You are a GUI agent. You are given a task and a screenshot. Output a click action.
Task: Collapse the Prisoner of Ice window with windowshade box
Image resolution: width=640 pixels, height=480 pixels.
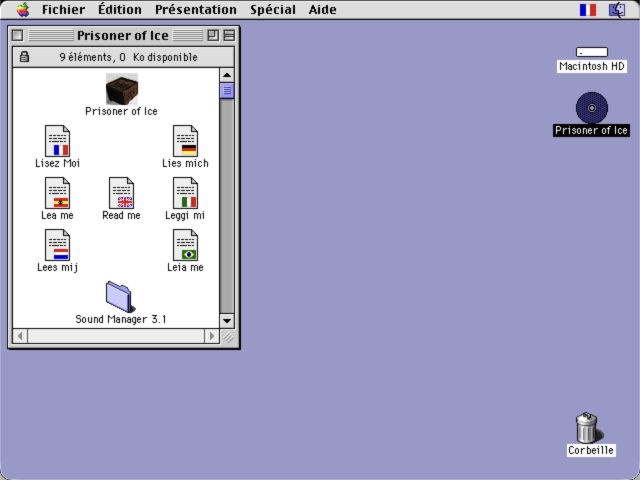tap(229, 36)
